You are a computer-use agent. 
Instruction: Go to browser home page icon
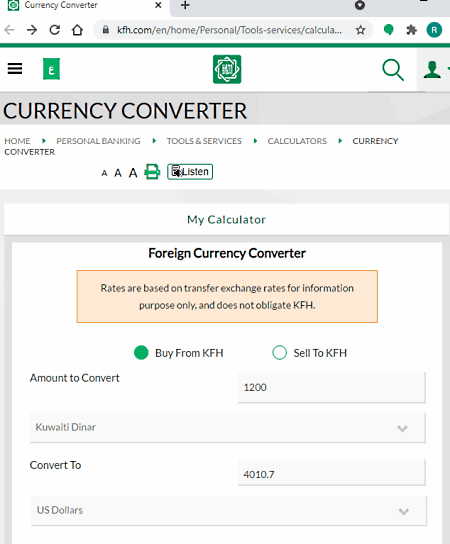(77, 30)
